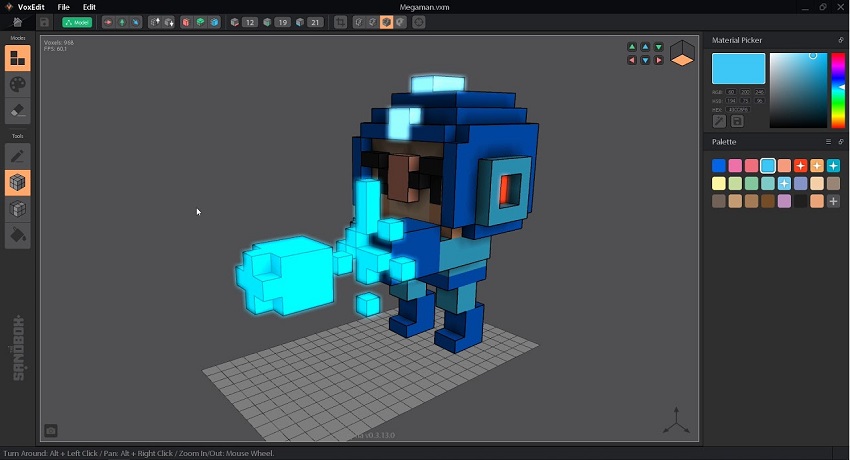Select the fourth shaded cube display mode

[x=401, y=22]
